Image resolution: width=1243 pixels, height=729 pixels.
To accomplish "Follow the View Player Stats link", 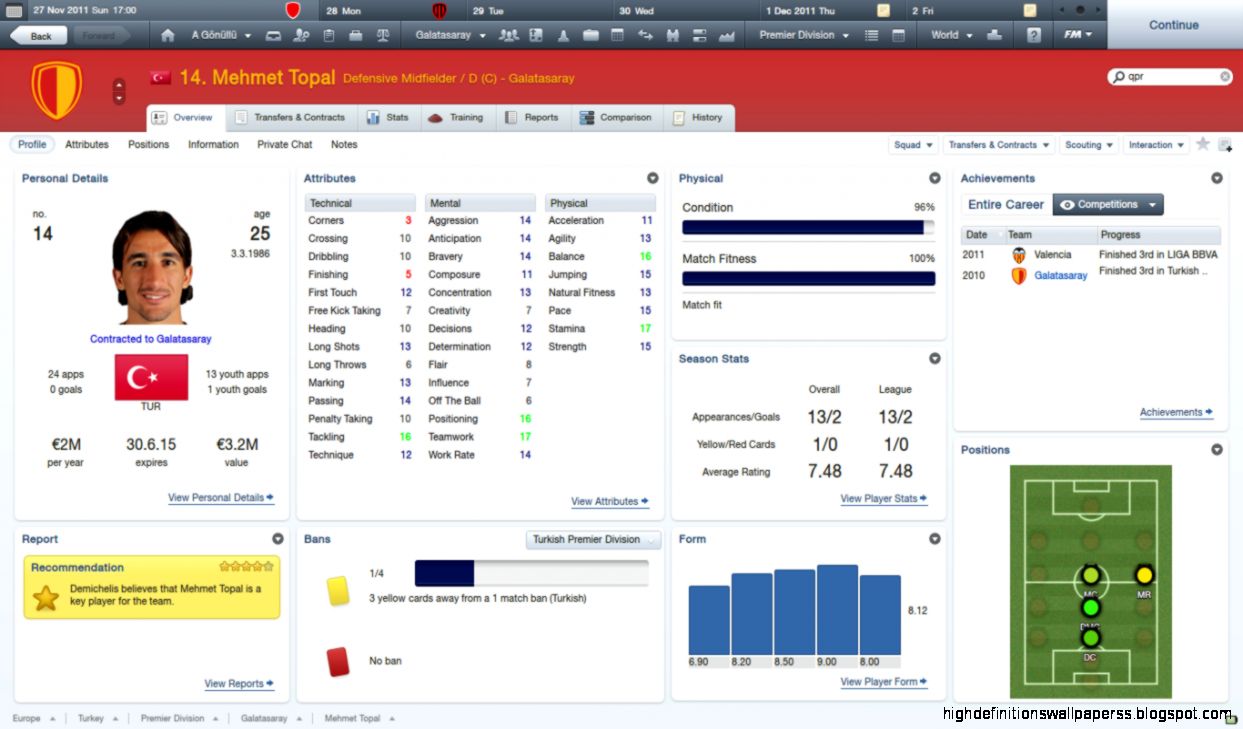I will pos(884,498).
